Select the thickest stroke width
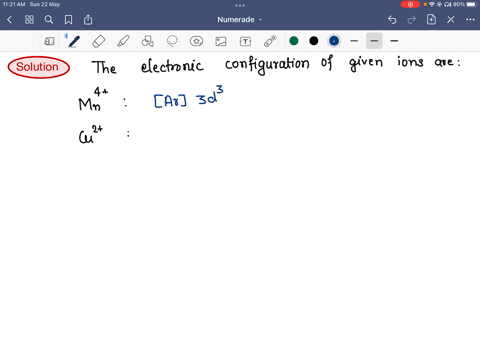This screenshot has height=360, width=480. [x=394, y=41]
